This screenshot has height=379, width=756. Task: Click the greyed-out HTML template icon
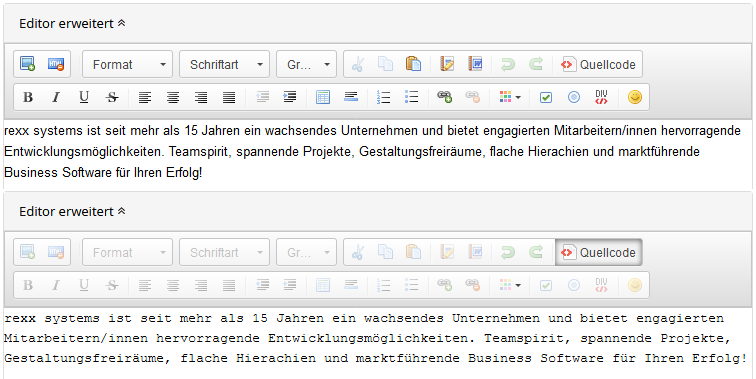tap(56, 252)
